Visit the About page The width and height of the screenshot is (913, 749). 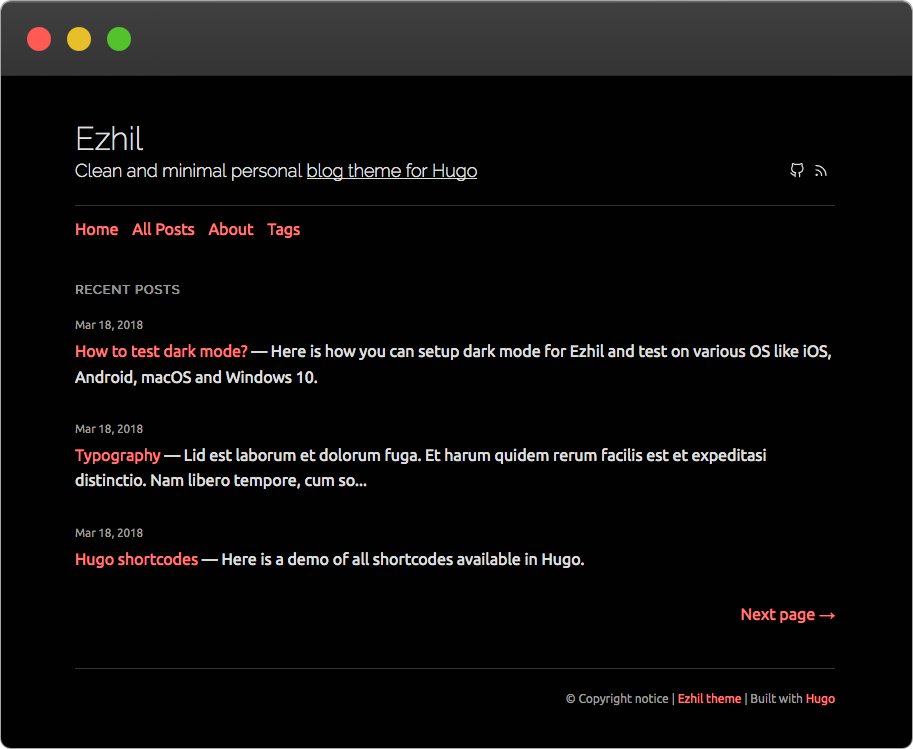230,229
